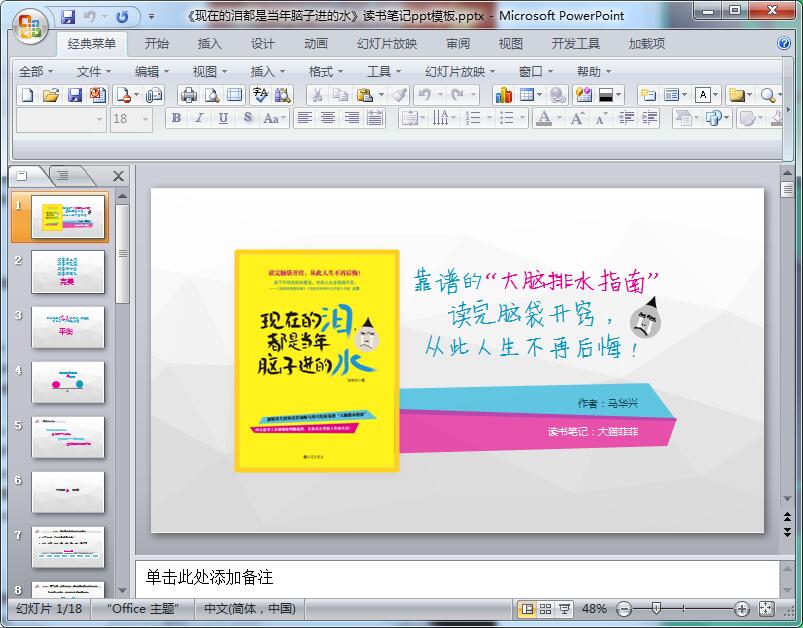Click Fit slide to window icon
Image resolution: width=803 pixels, height=628 pixels.
(x=766, y=609)
